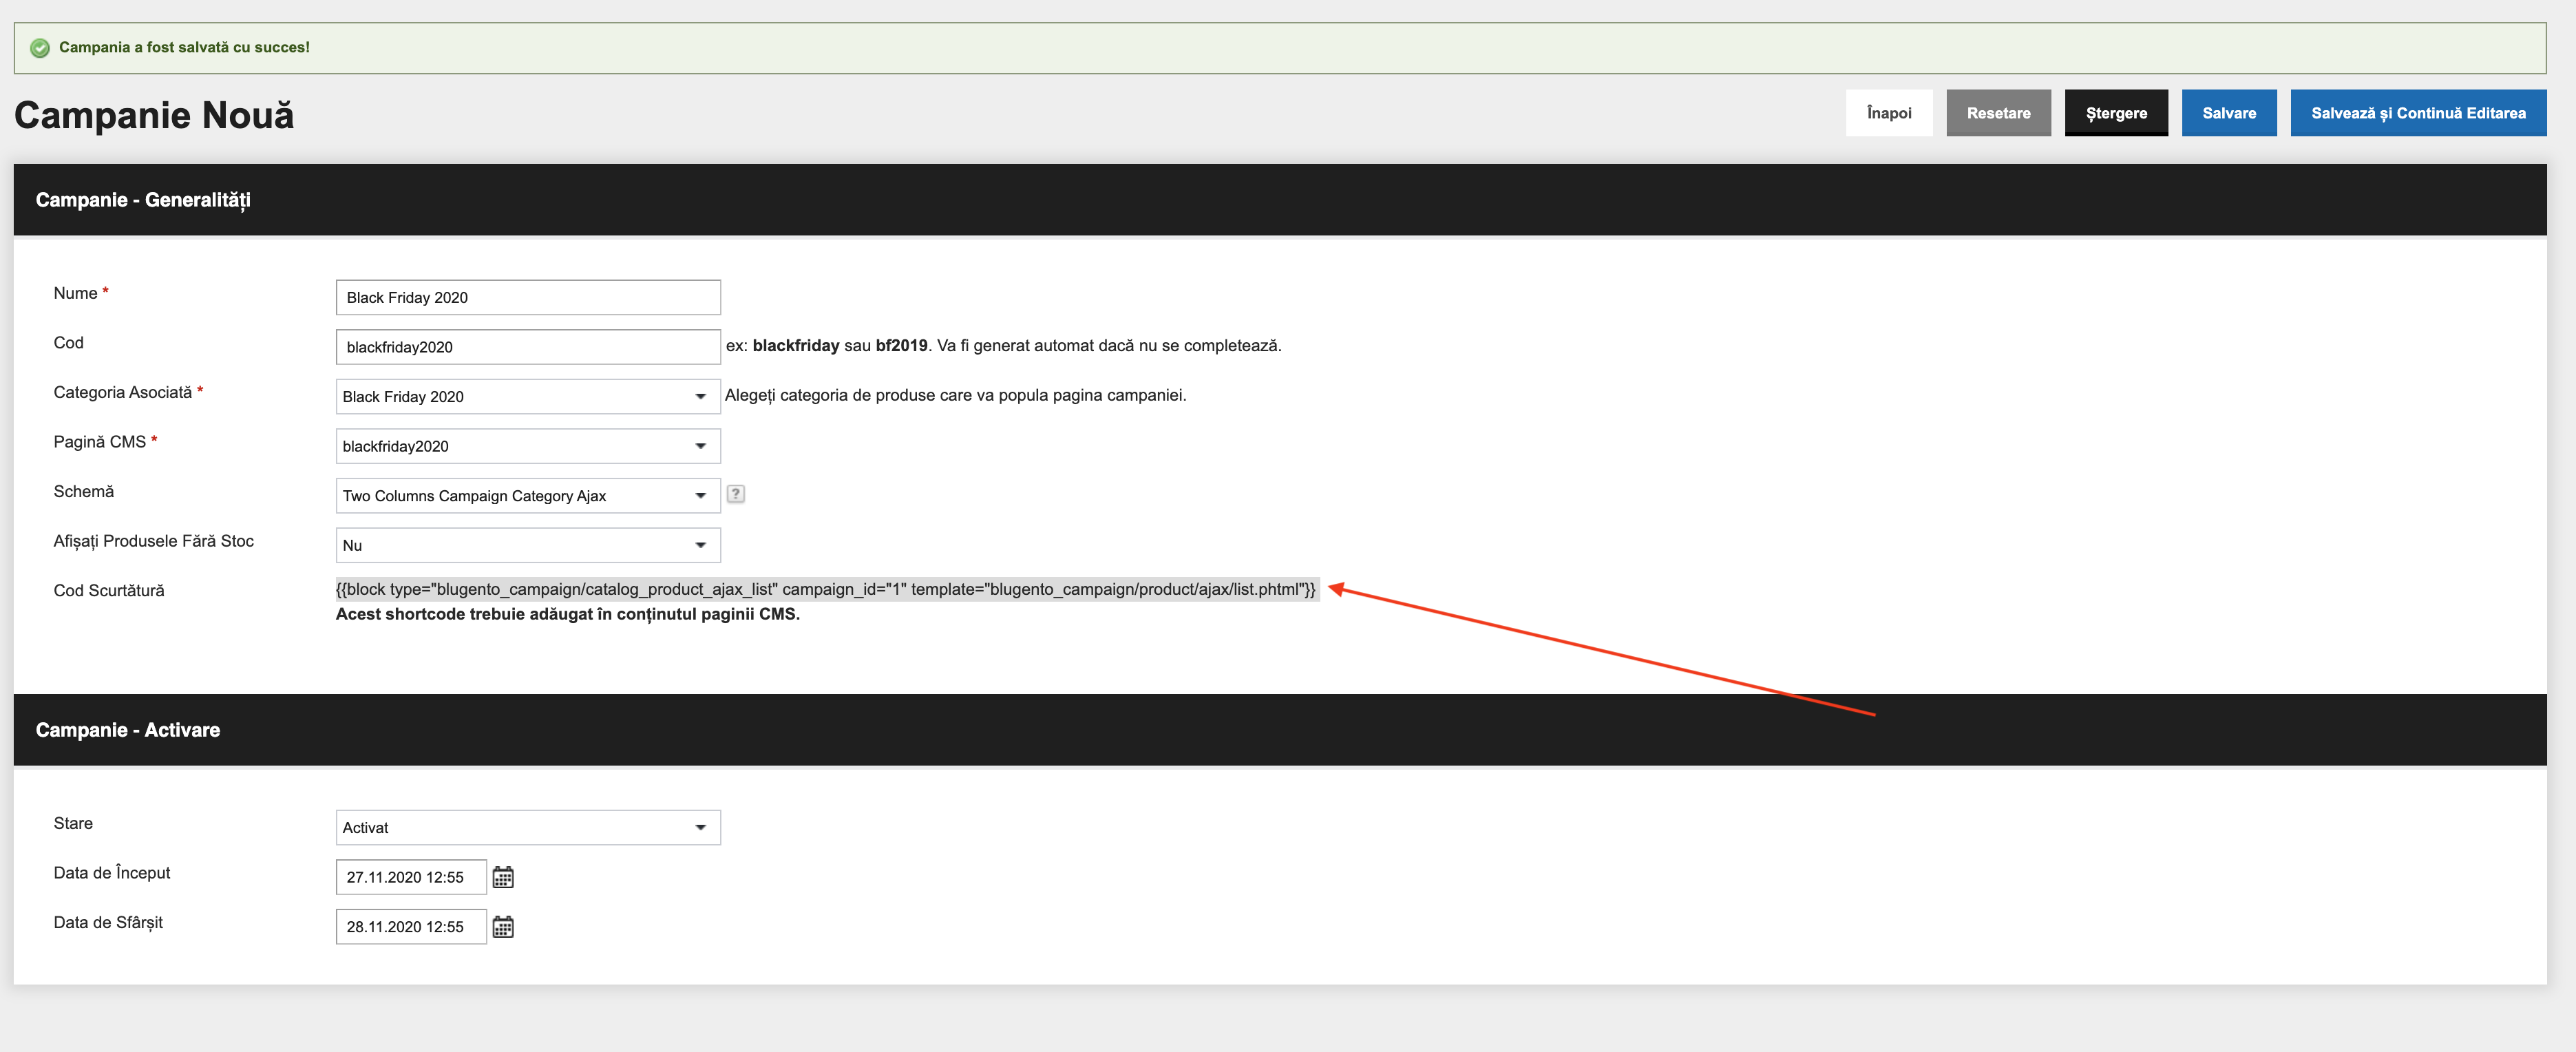Open the Categoria Asociată dropdown

coord(528,397)
